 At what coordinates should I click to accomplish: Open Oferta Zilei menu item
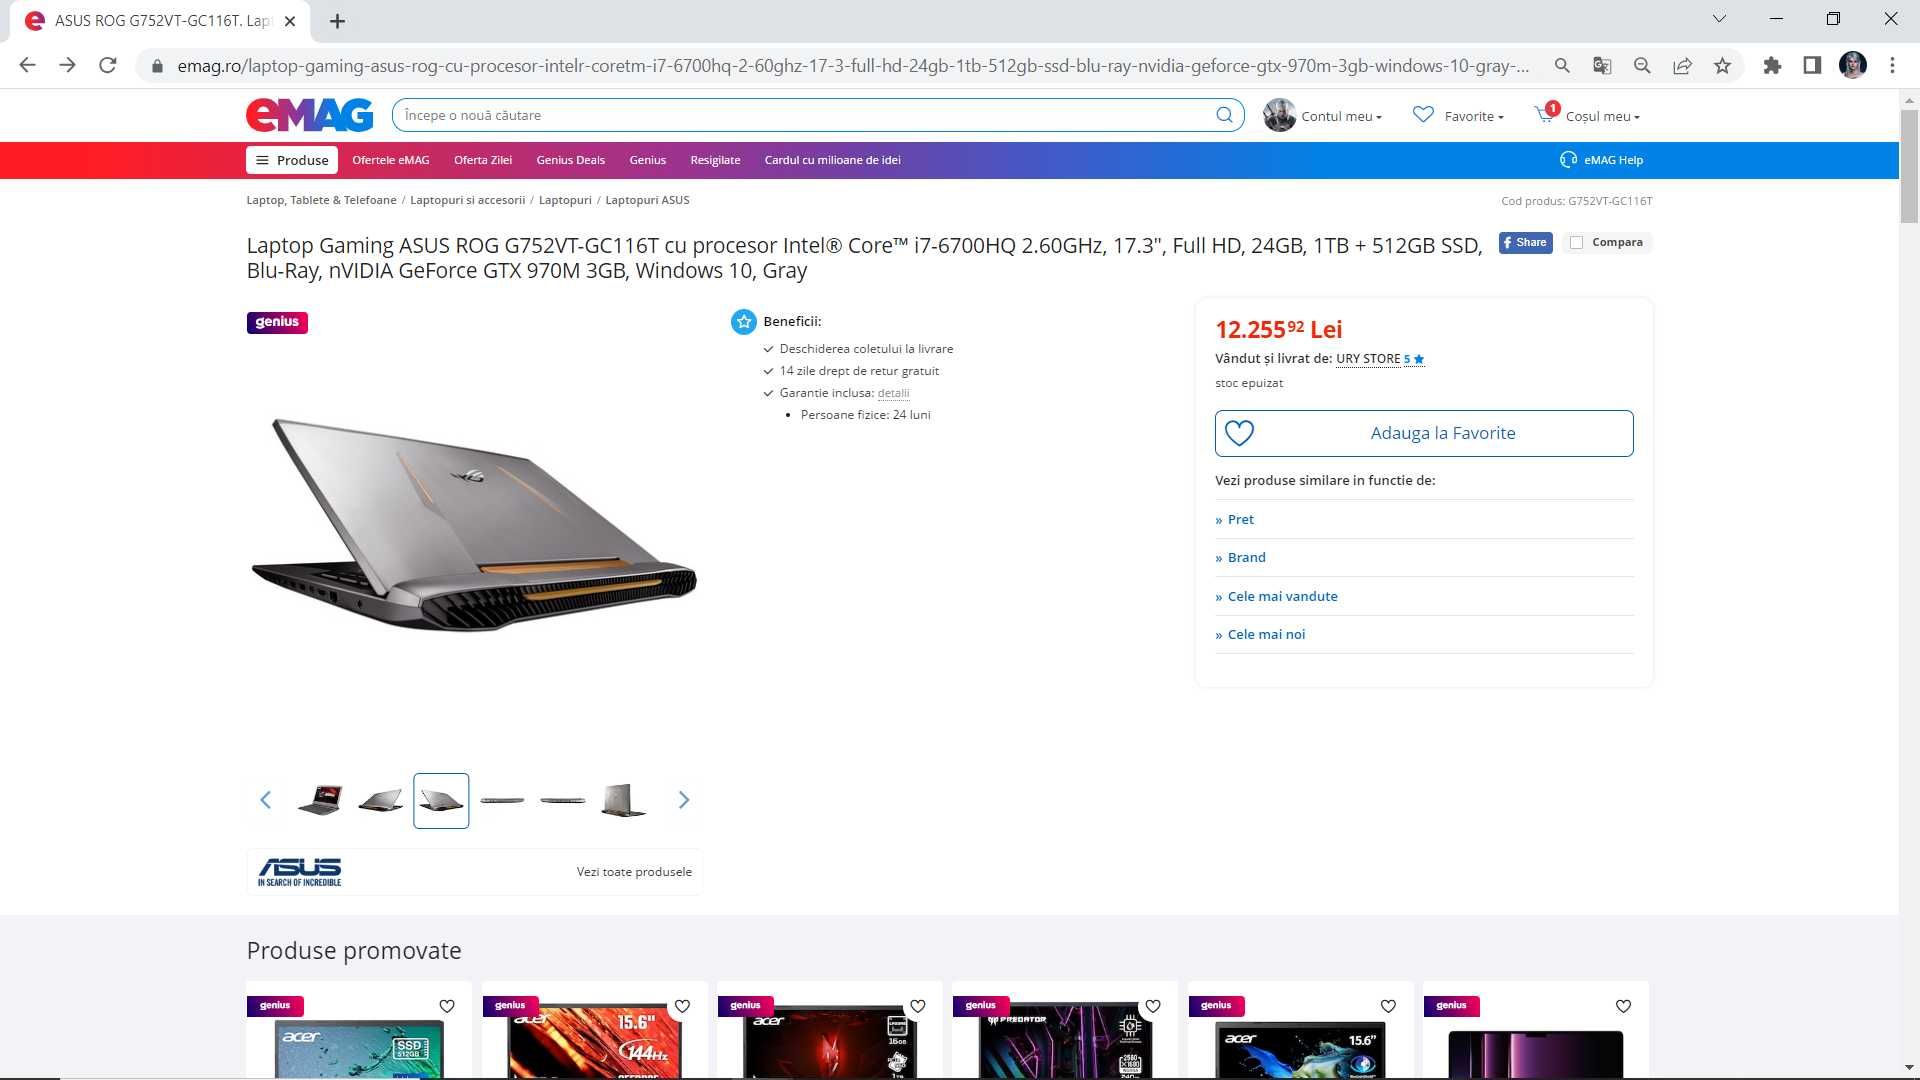[483, 160]
